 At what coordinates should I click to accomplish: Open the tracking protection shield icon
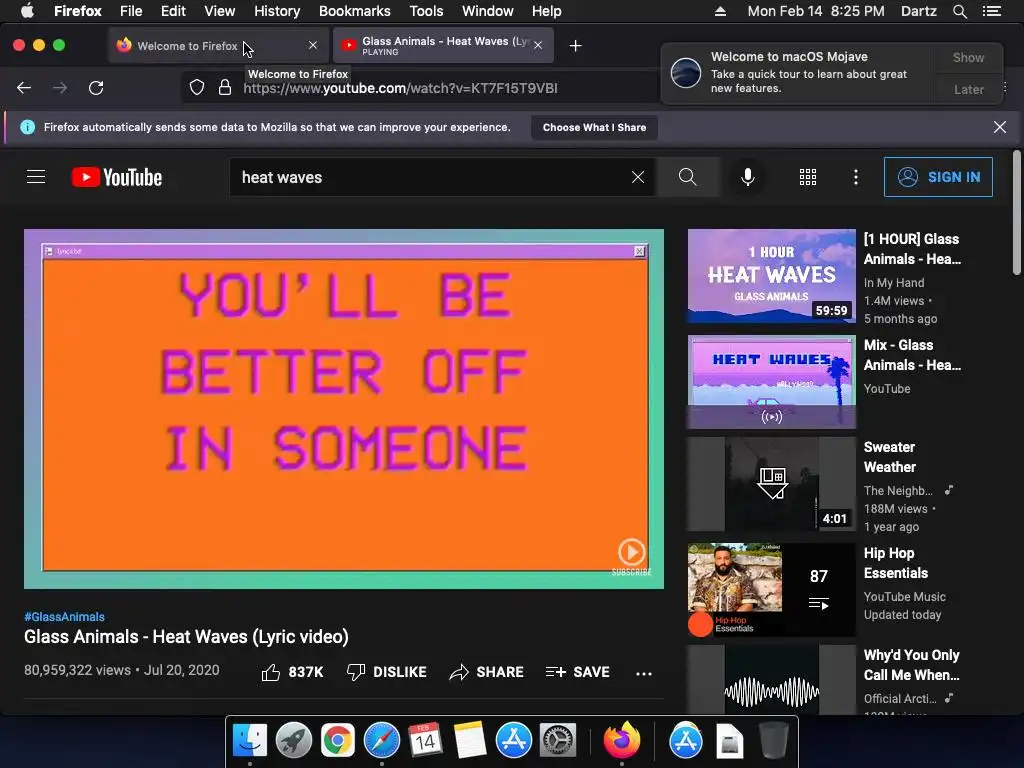click(x=197, y=88)
